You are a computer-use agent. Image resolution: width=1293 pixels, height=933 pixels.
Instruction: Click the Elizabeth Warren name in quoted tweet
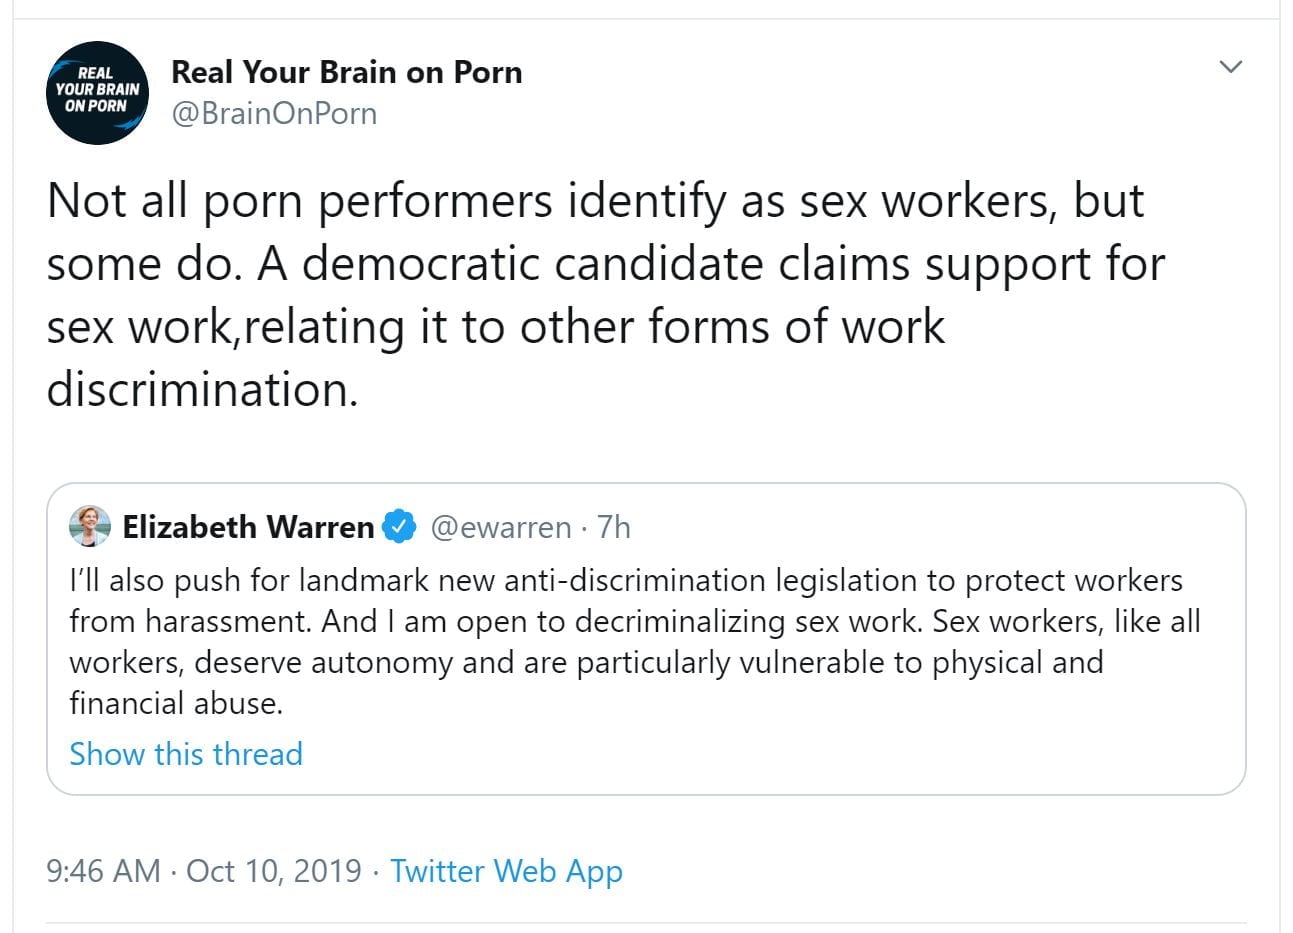(248, 527)
